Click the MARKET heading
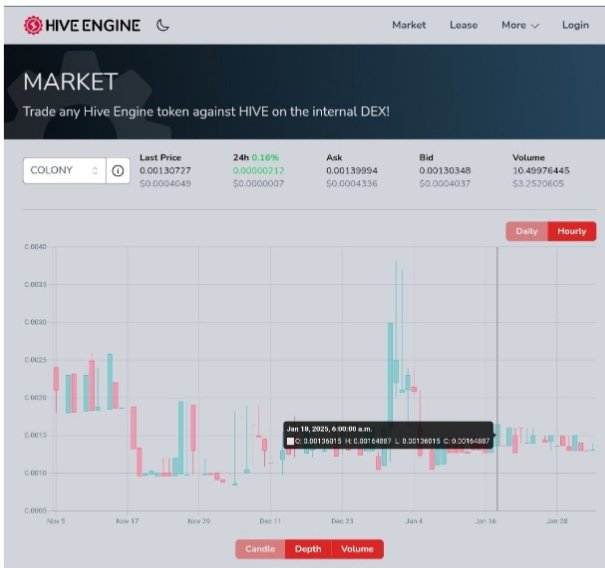The height and width of the screenshot is (568, 605). coord(70,82)
